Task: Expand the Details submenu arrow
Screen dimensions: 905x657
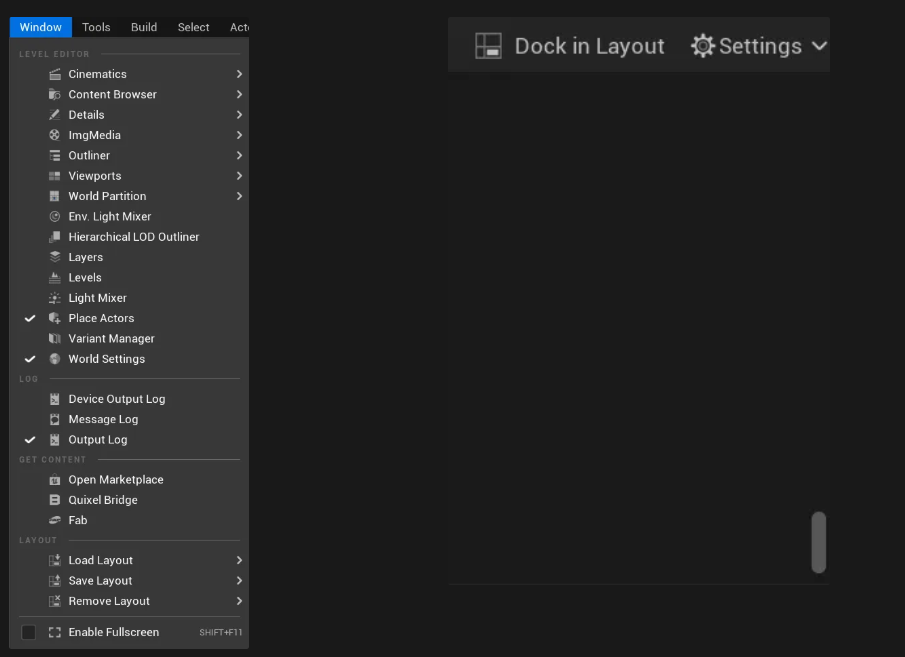Action: (239, 114)
